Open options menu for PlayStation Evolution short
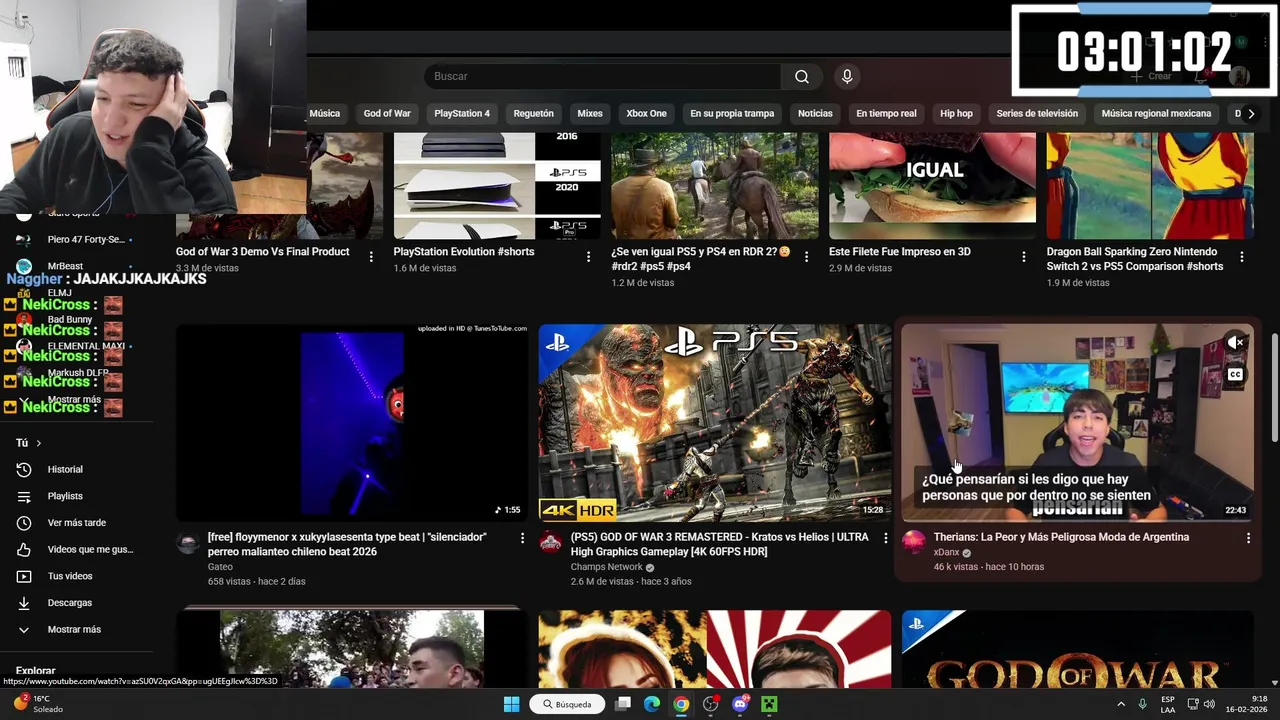 (x=588, y=257)
